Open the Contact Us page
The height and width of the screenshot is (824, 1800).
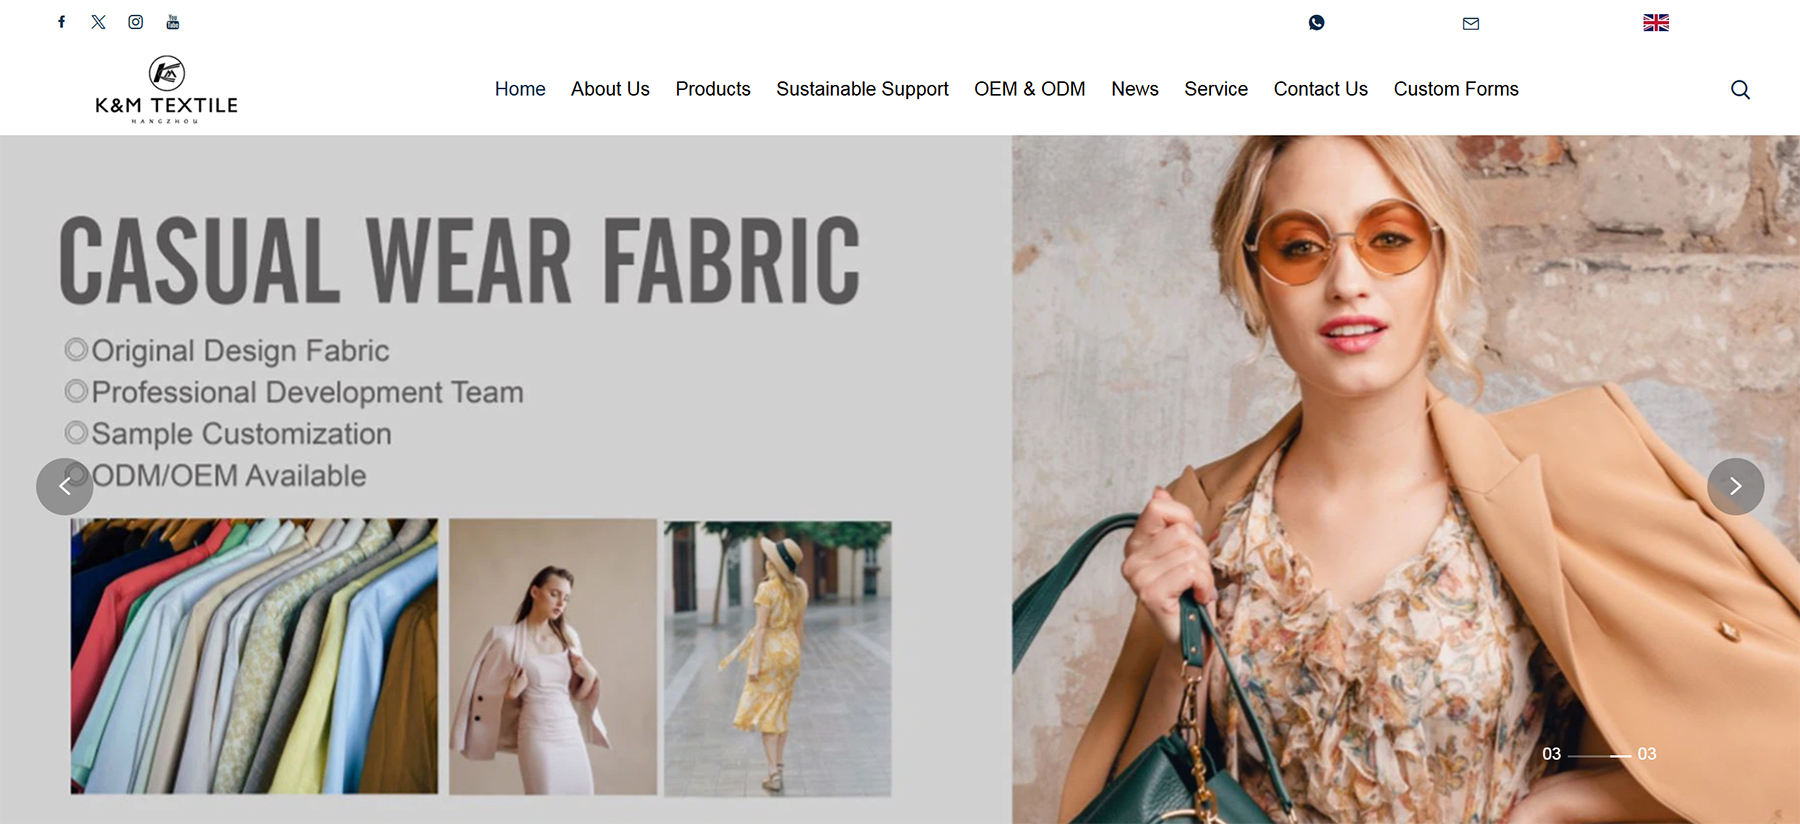pyautogui.click(x=1320, y=89)
